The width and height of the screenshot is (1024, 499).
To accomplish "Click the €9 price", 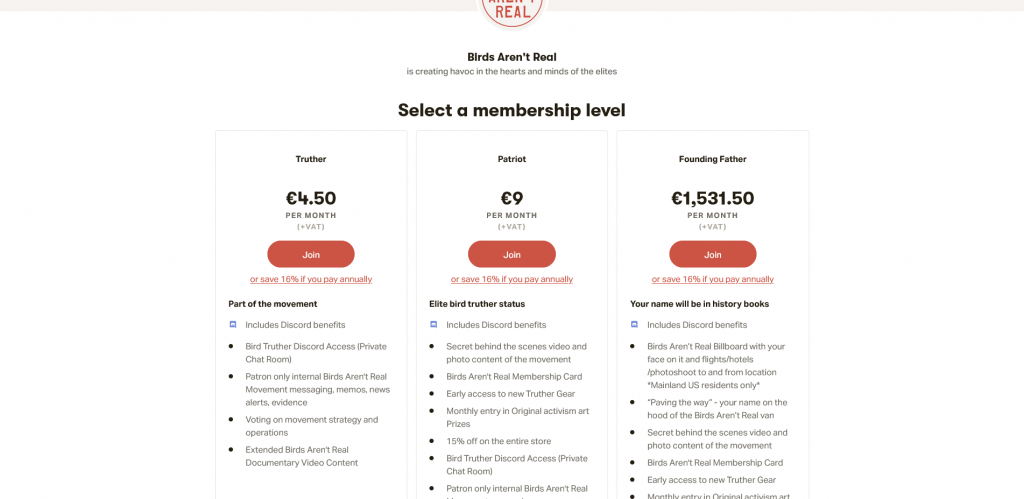I will click(511, 198).
